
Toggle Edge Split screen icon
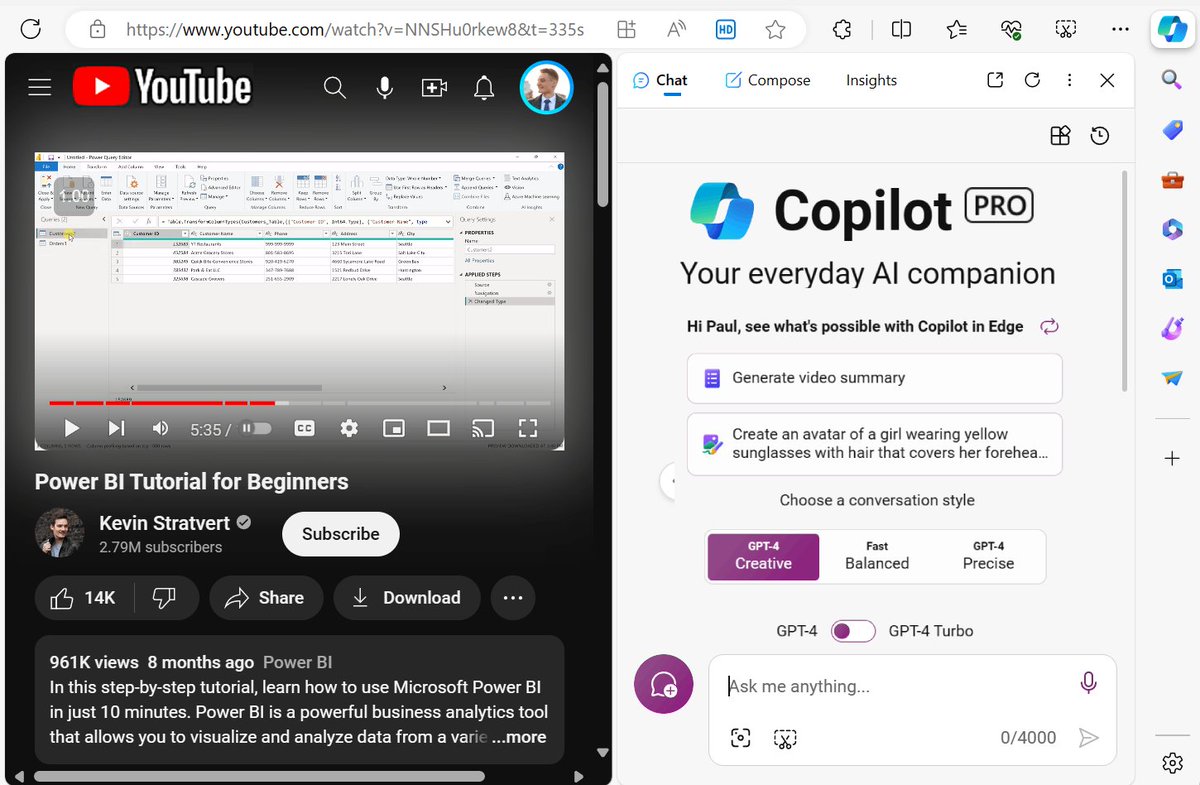coord(901,29)
